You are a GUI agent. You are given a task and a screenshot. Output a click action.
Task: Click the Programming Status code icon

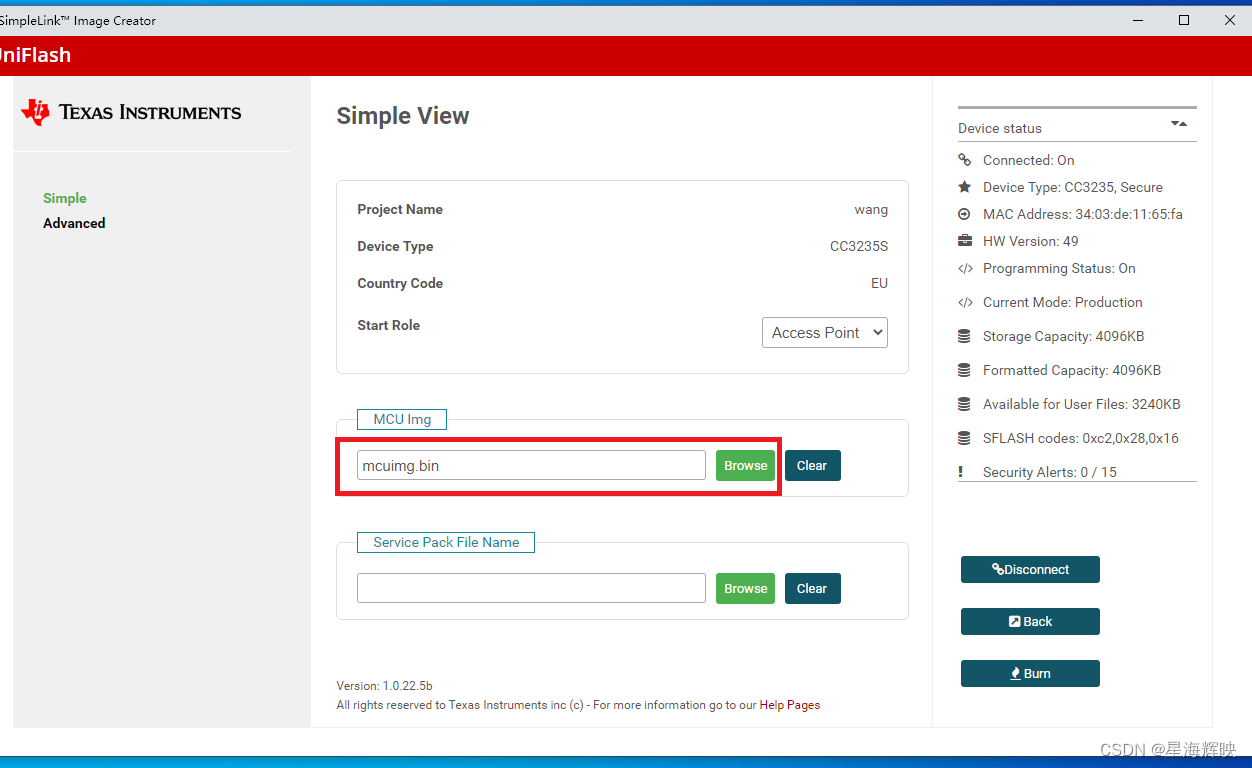tap(964, 268)
